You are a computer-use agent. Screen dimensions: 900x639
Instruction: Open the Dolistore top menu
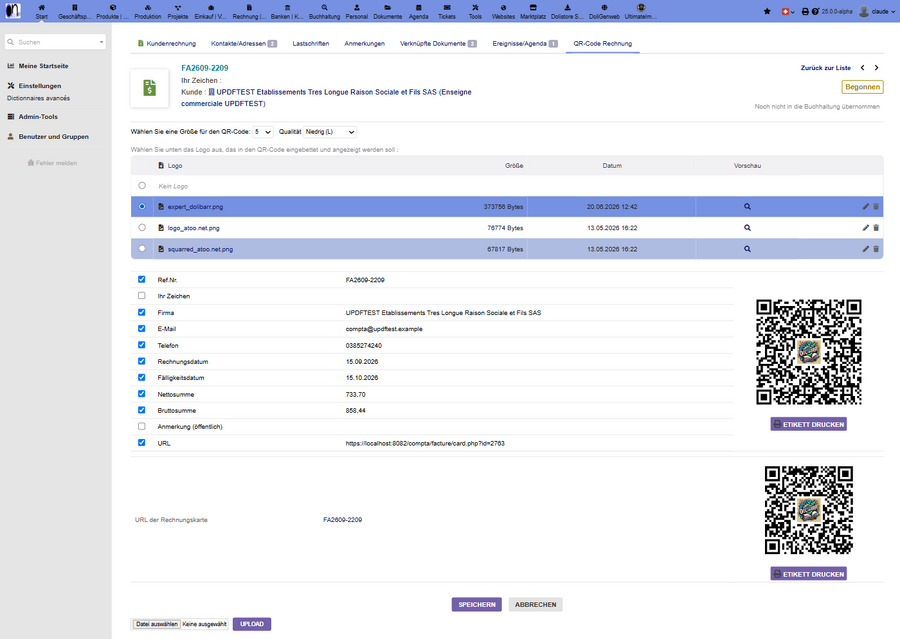click(x=567, y=11)
